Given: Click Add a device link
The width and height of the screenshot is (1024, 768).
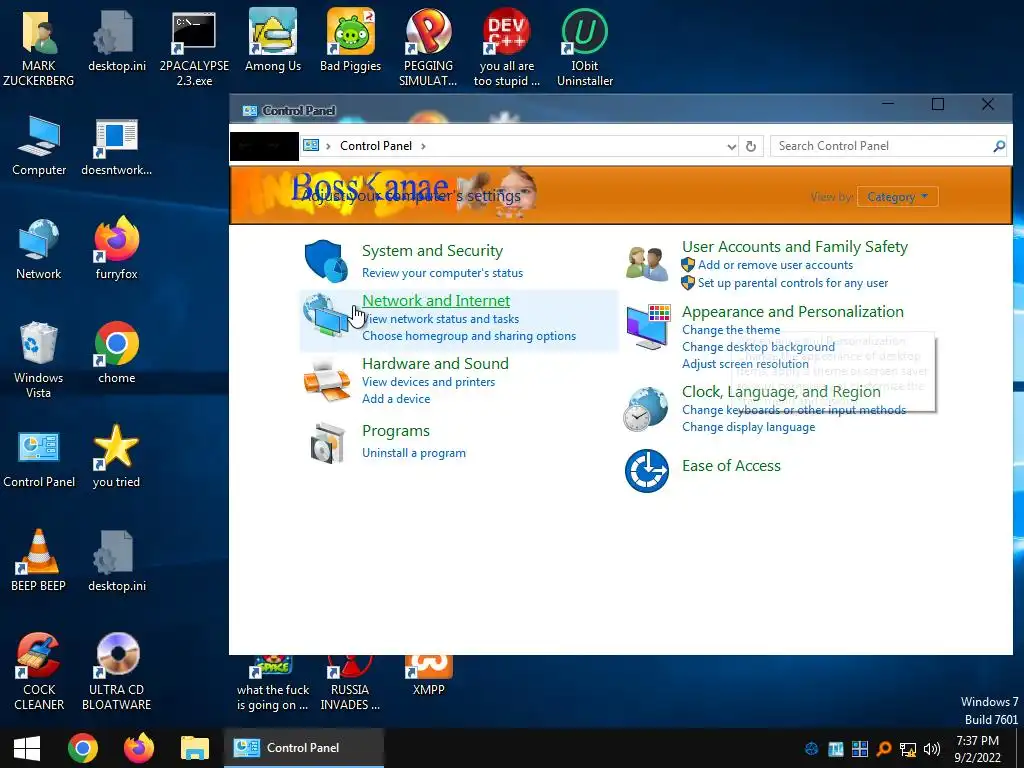Looking at the screenshot, I should (x=396, y=399).
